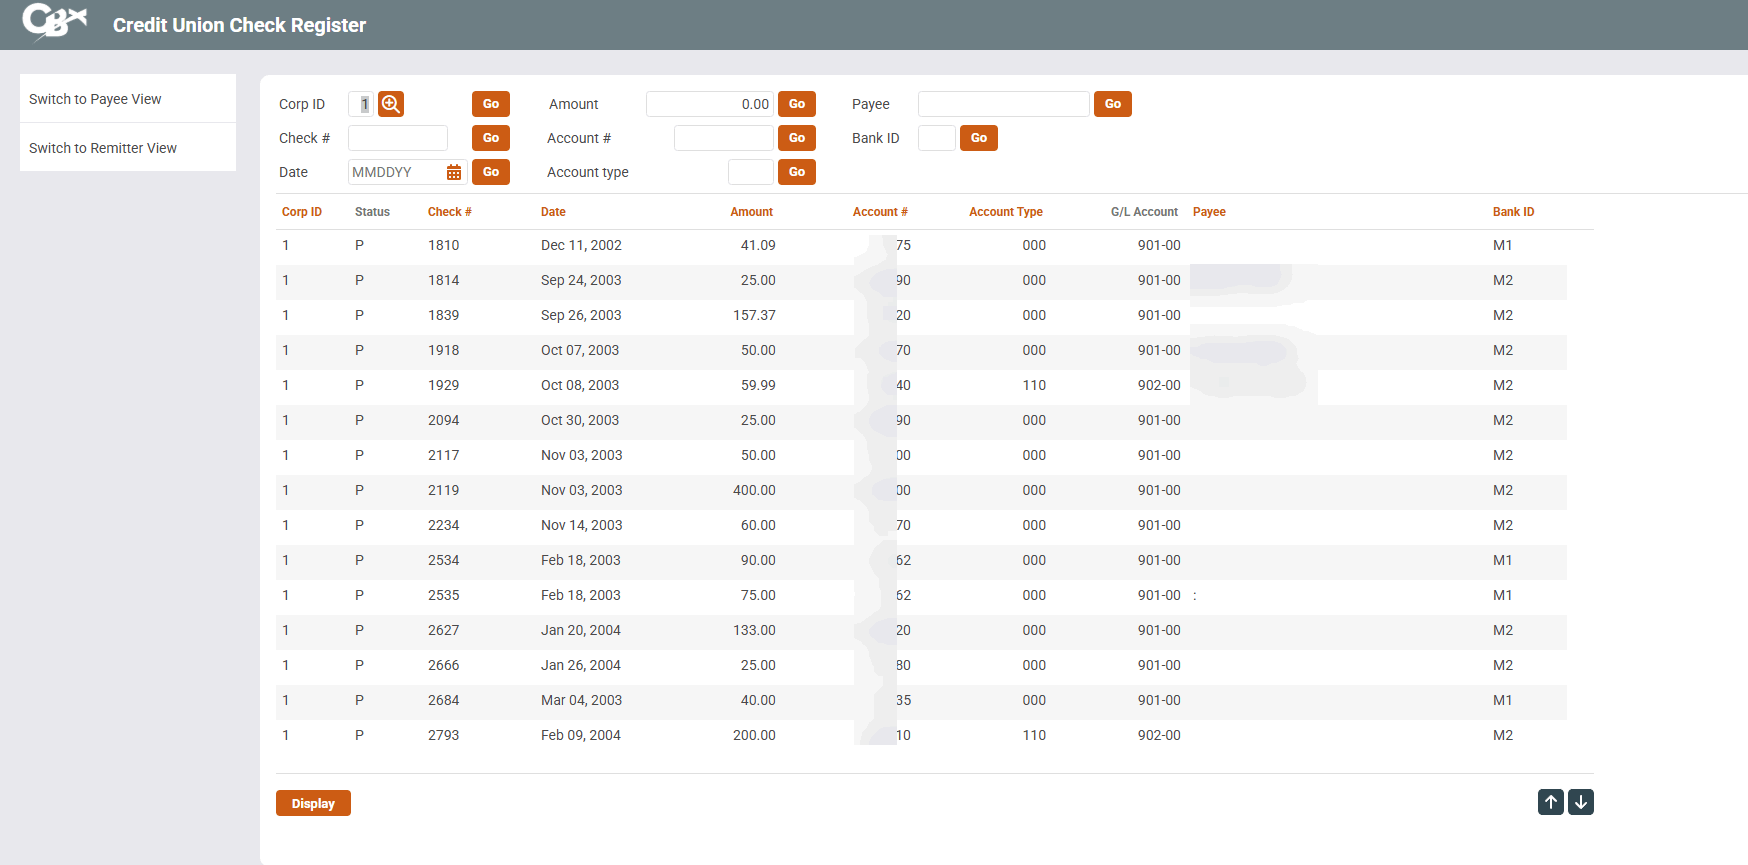Click the date Jan 26, 2004

point(581,665)
